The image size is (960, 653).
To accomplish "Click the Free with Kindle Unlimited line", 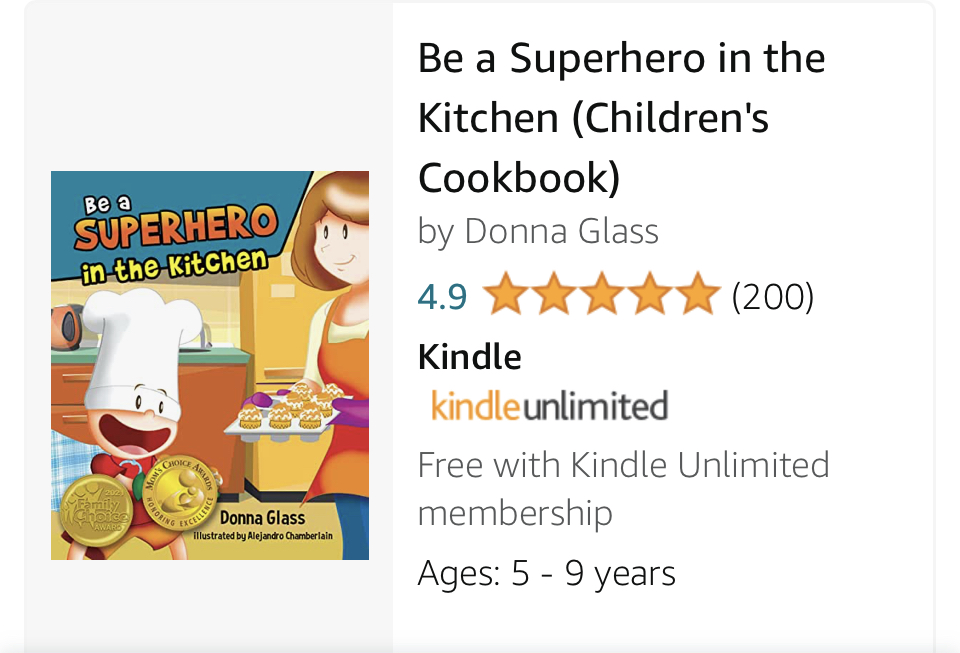I will pyautogui.click(x=623, y=464).
